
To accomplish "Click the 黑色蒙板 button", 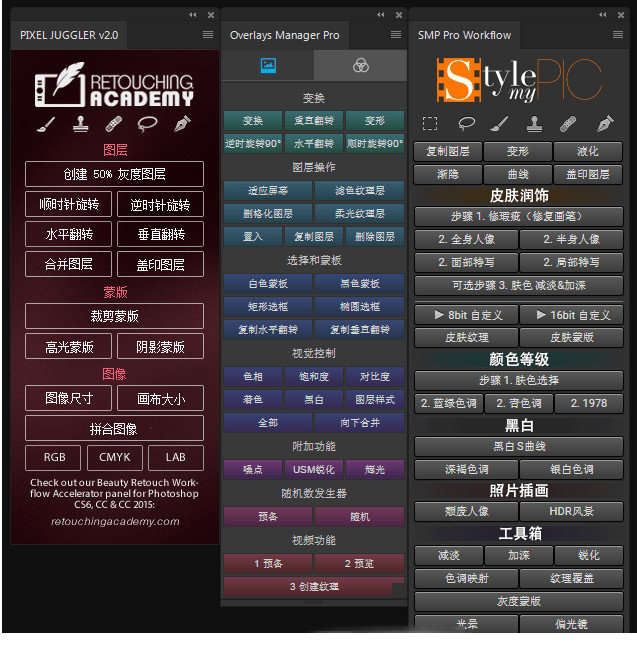I will [x=360, y=284].
